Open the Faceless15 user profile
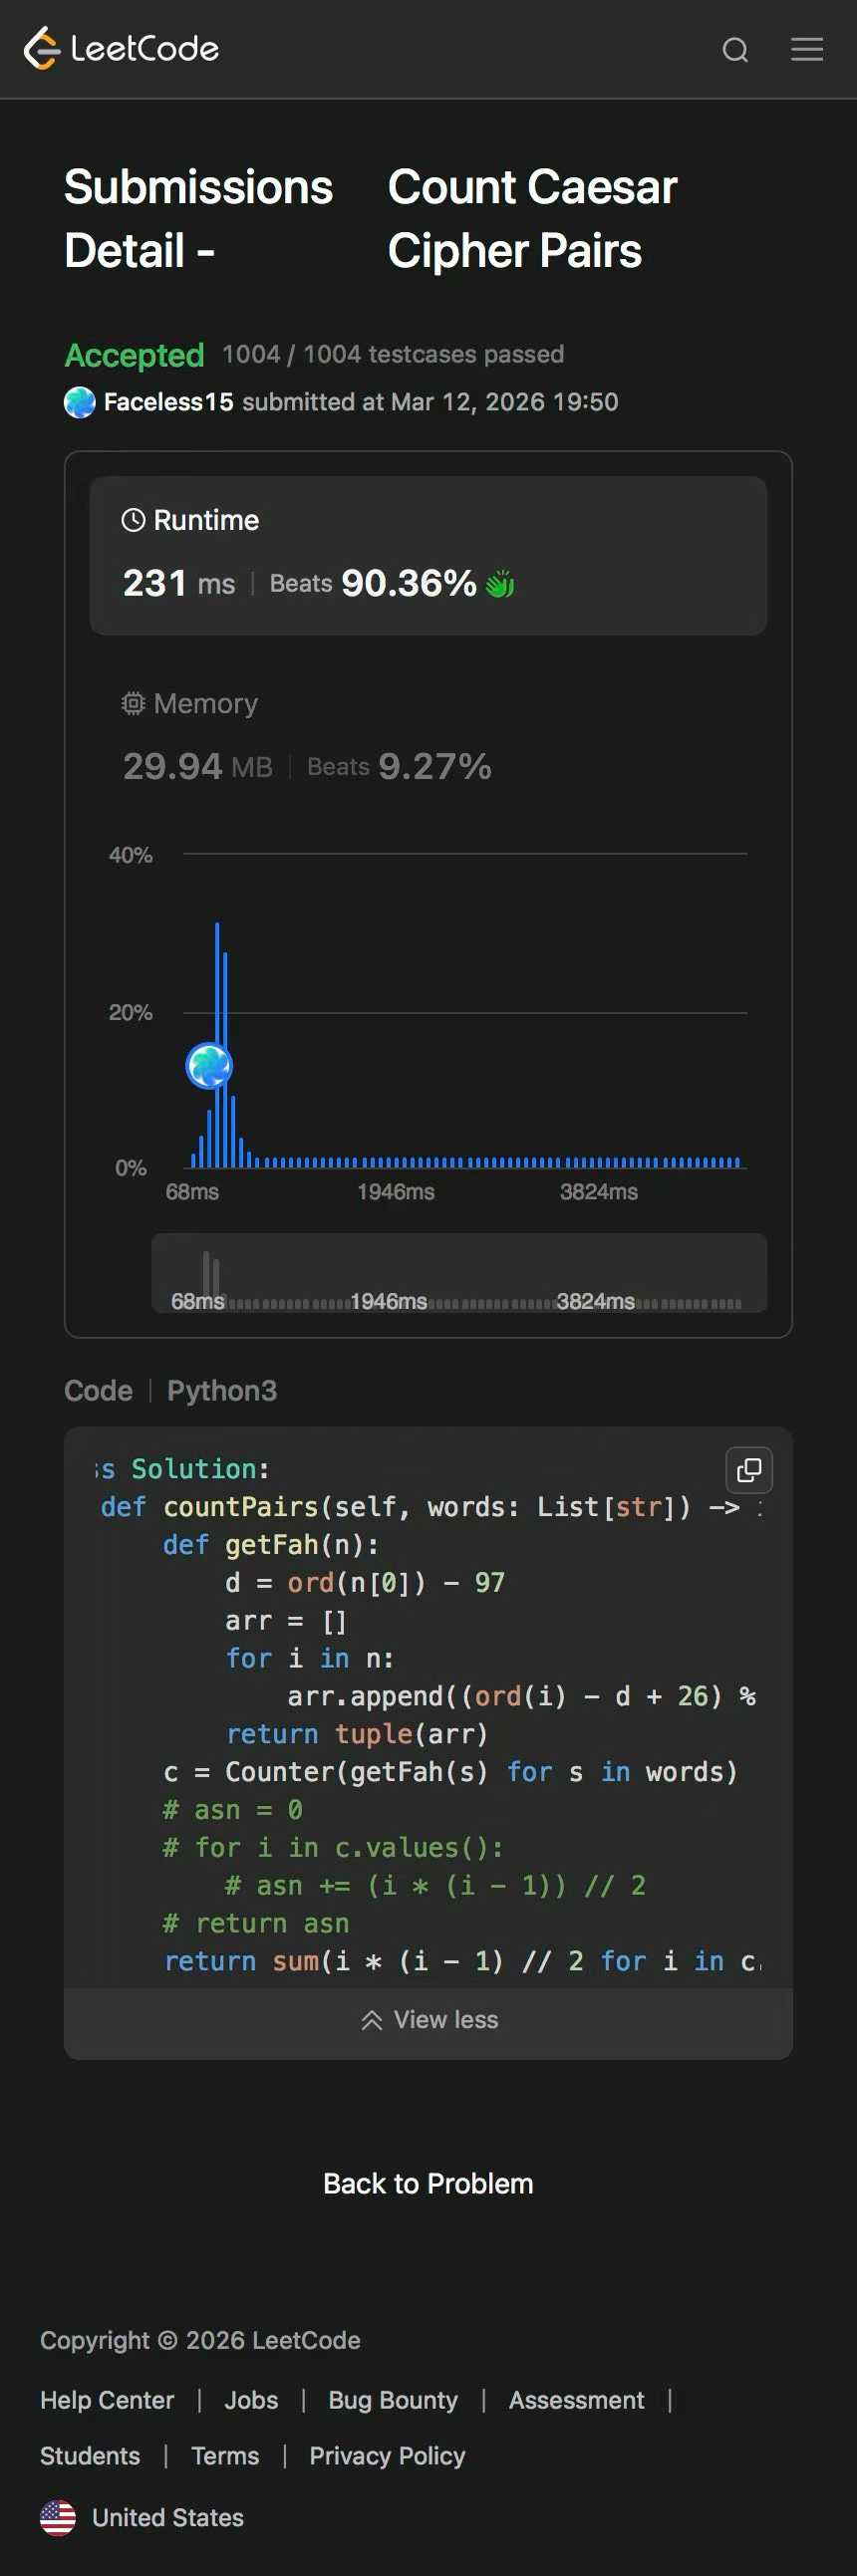 168,402
